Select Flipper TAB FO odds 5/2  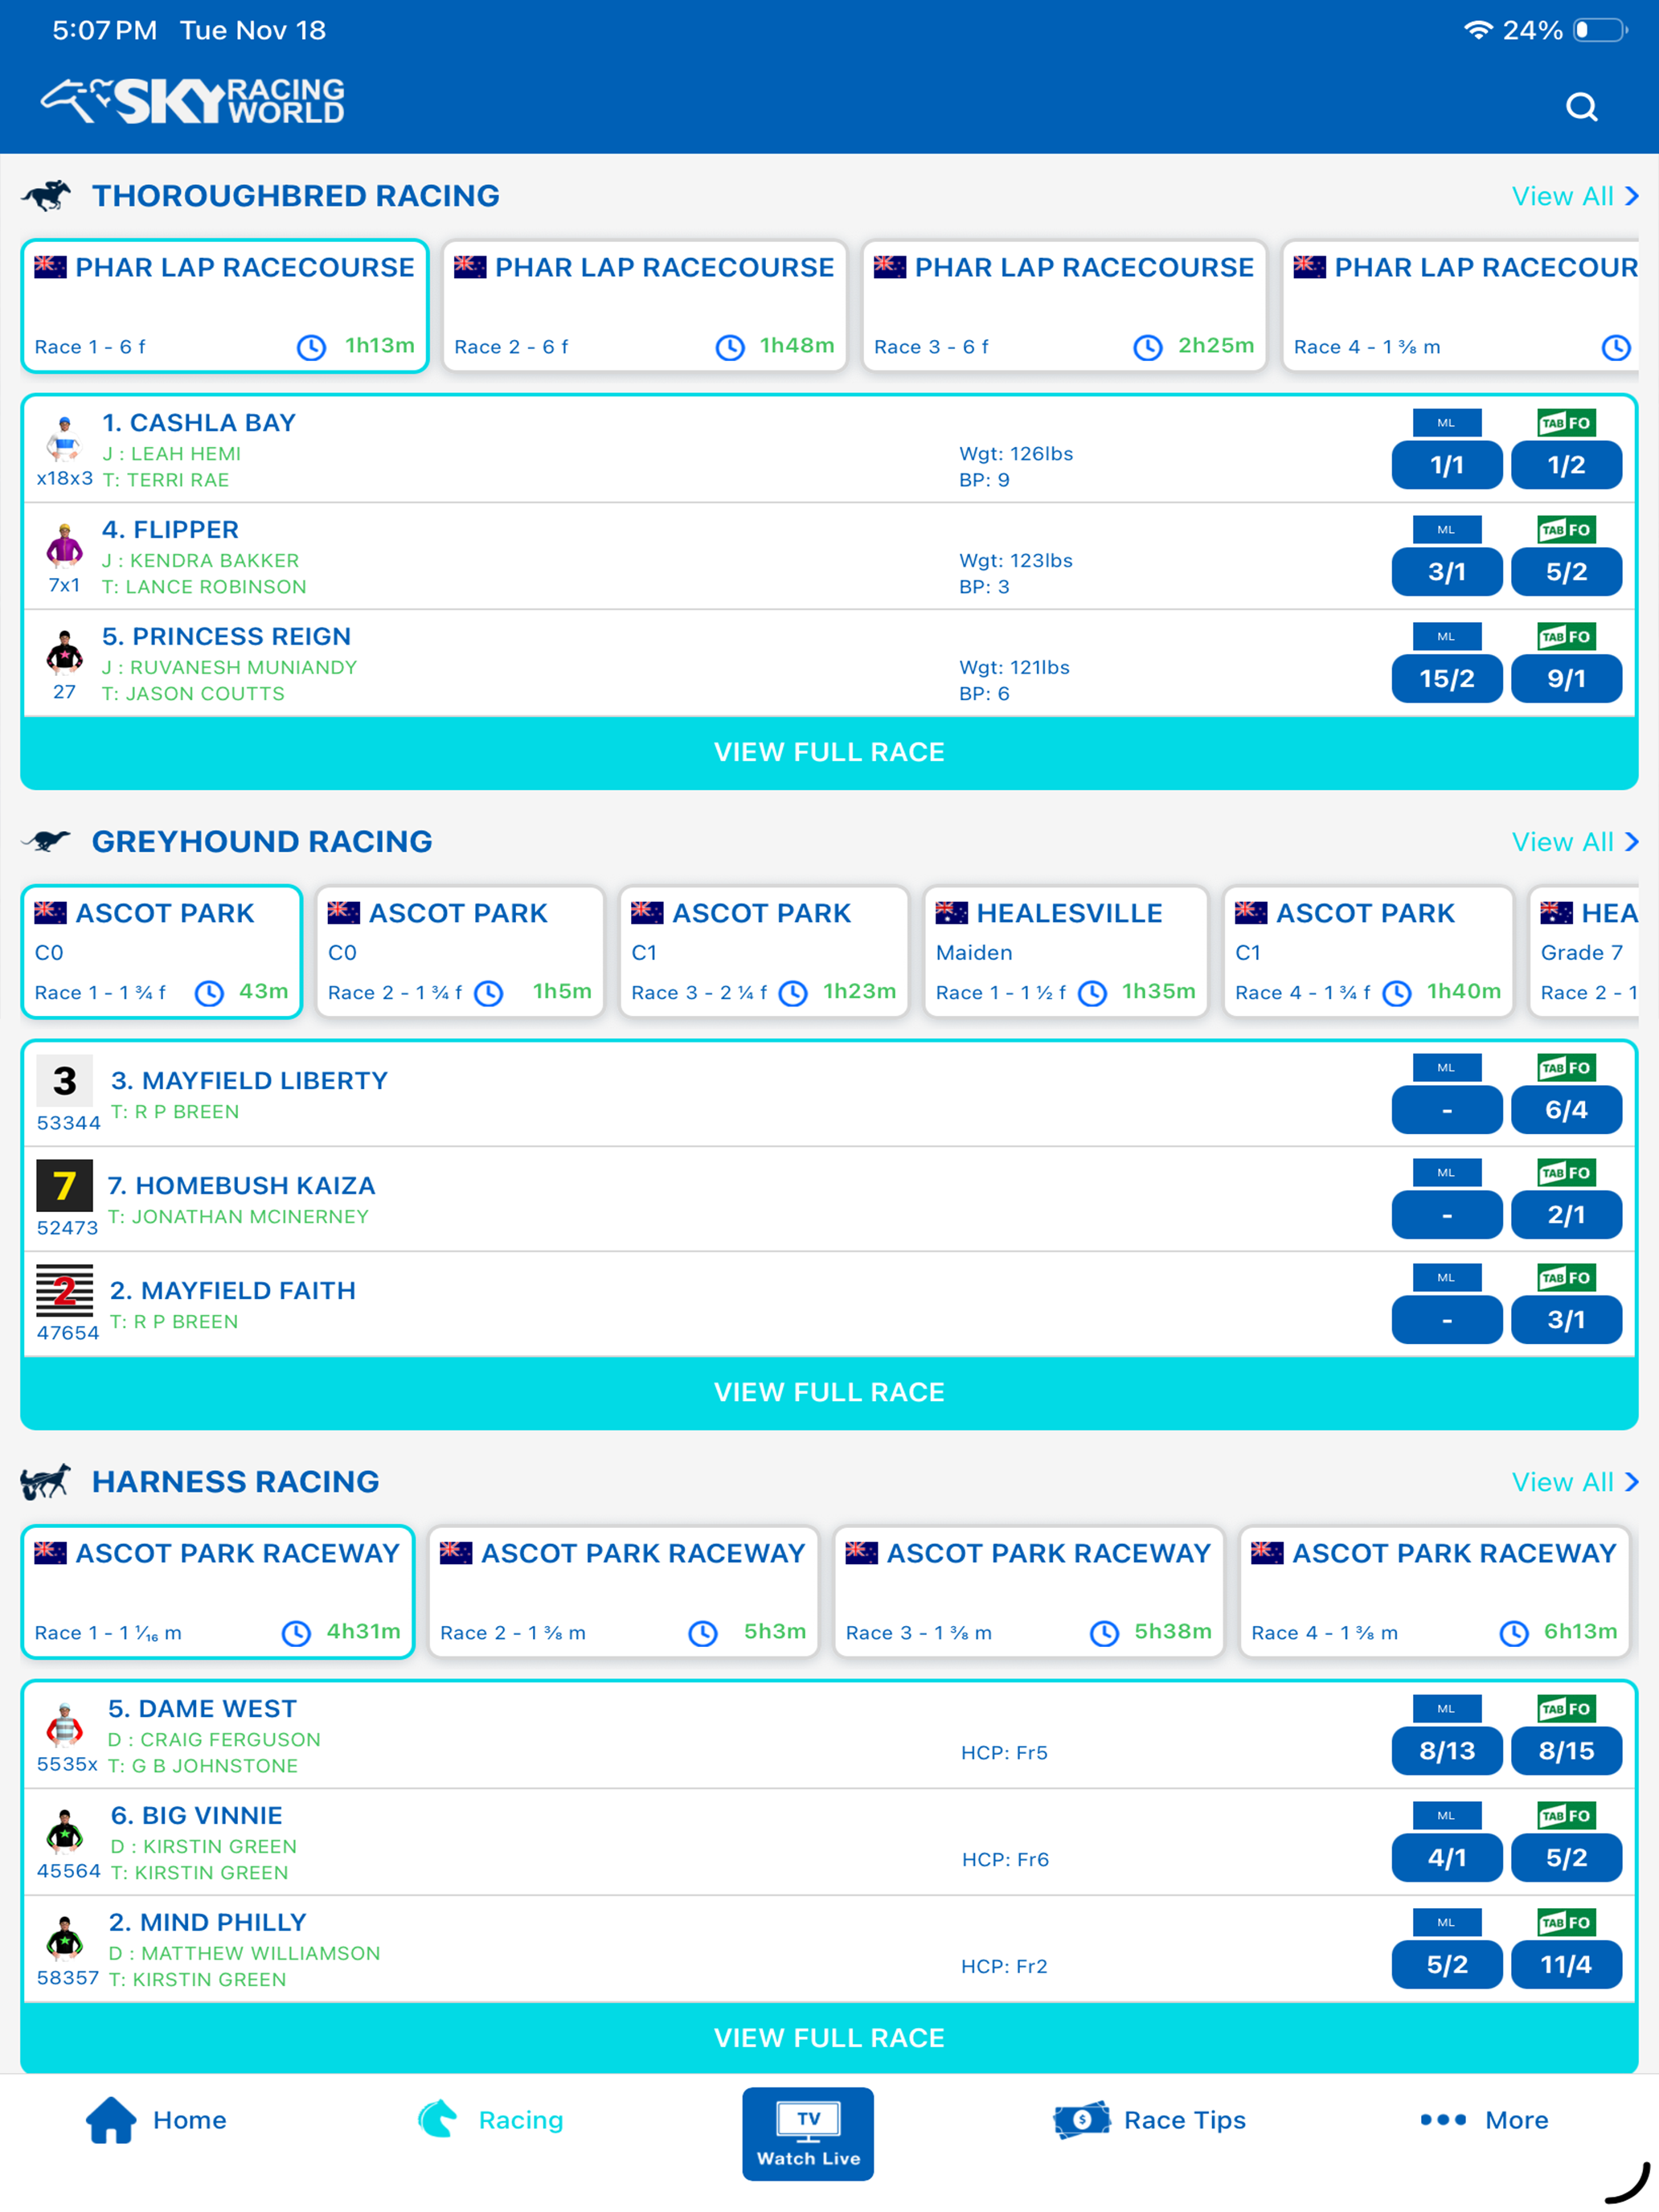tap(1566, 572)
